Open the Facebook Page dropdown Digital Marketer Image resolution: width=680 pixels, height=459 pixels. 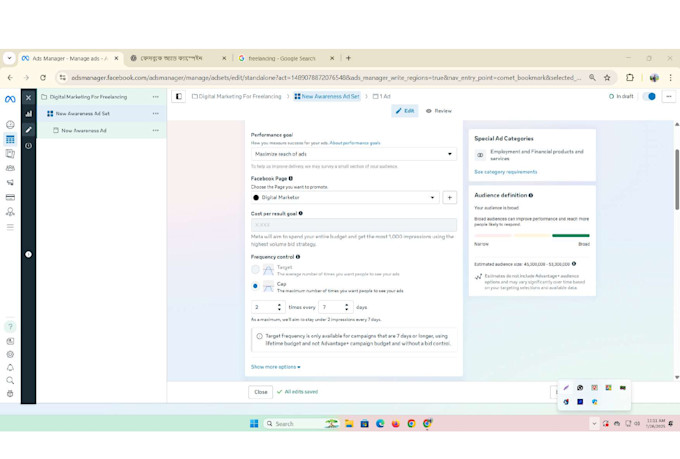pyautogui.click(x=345, y=197)
